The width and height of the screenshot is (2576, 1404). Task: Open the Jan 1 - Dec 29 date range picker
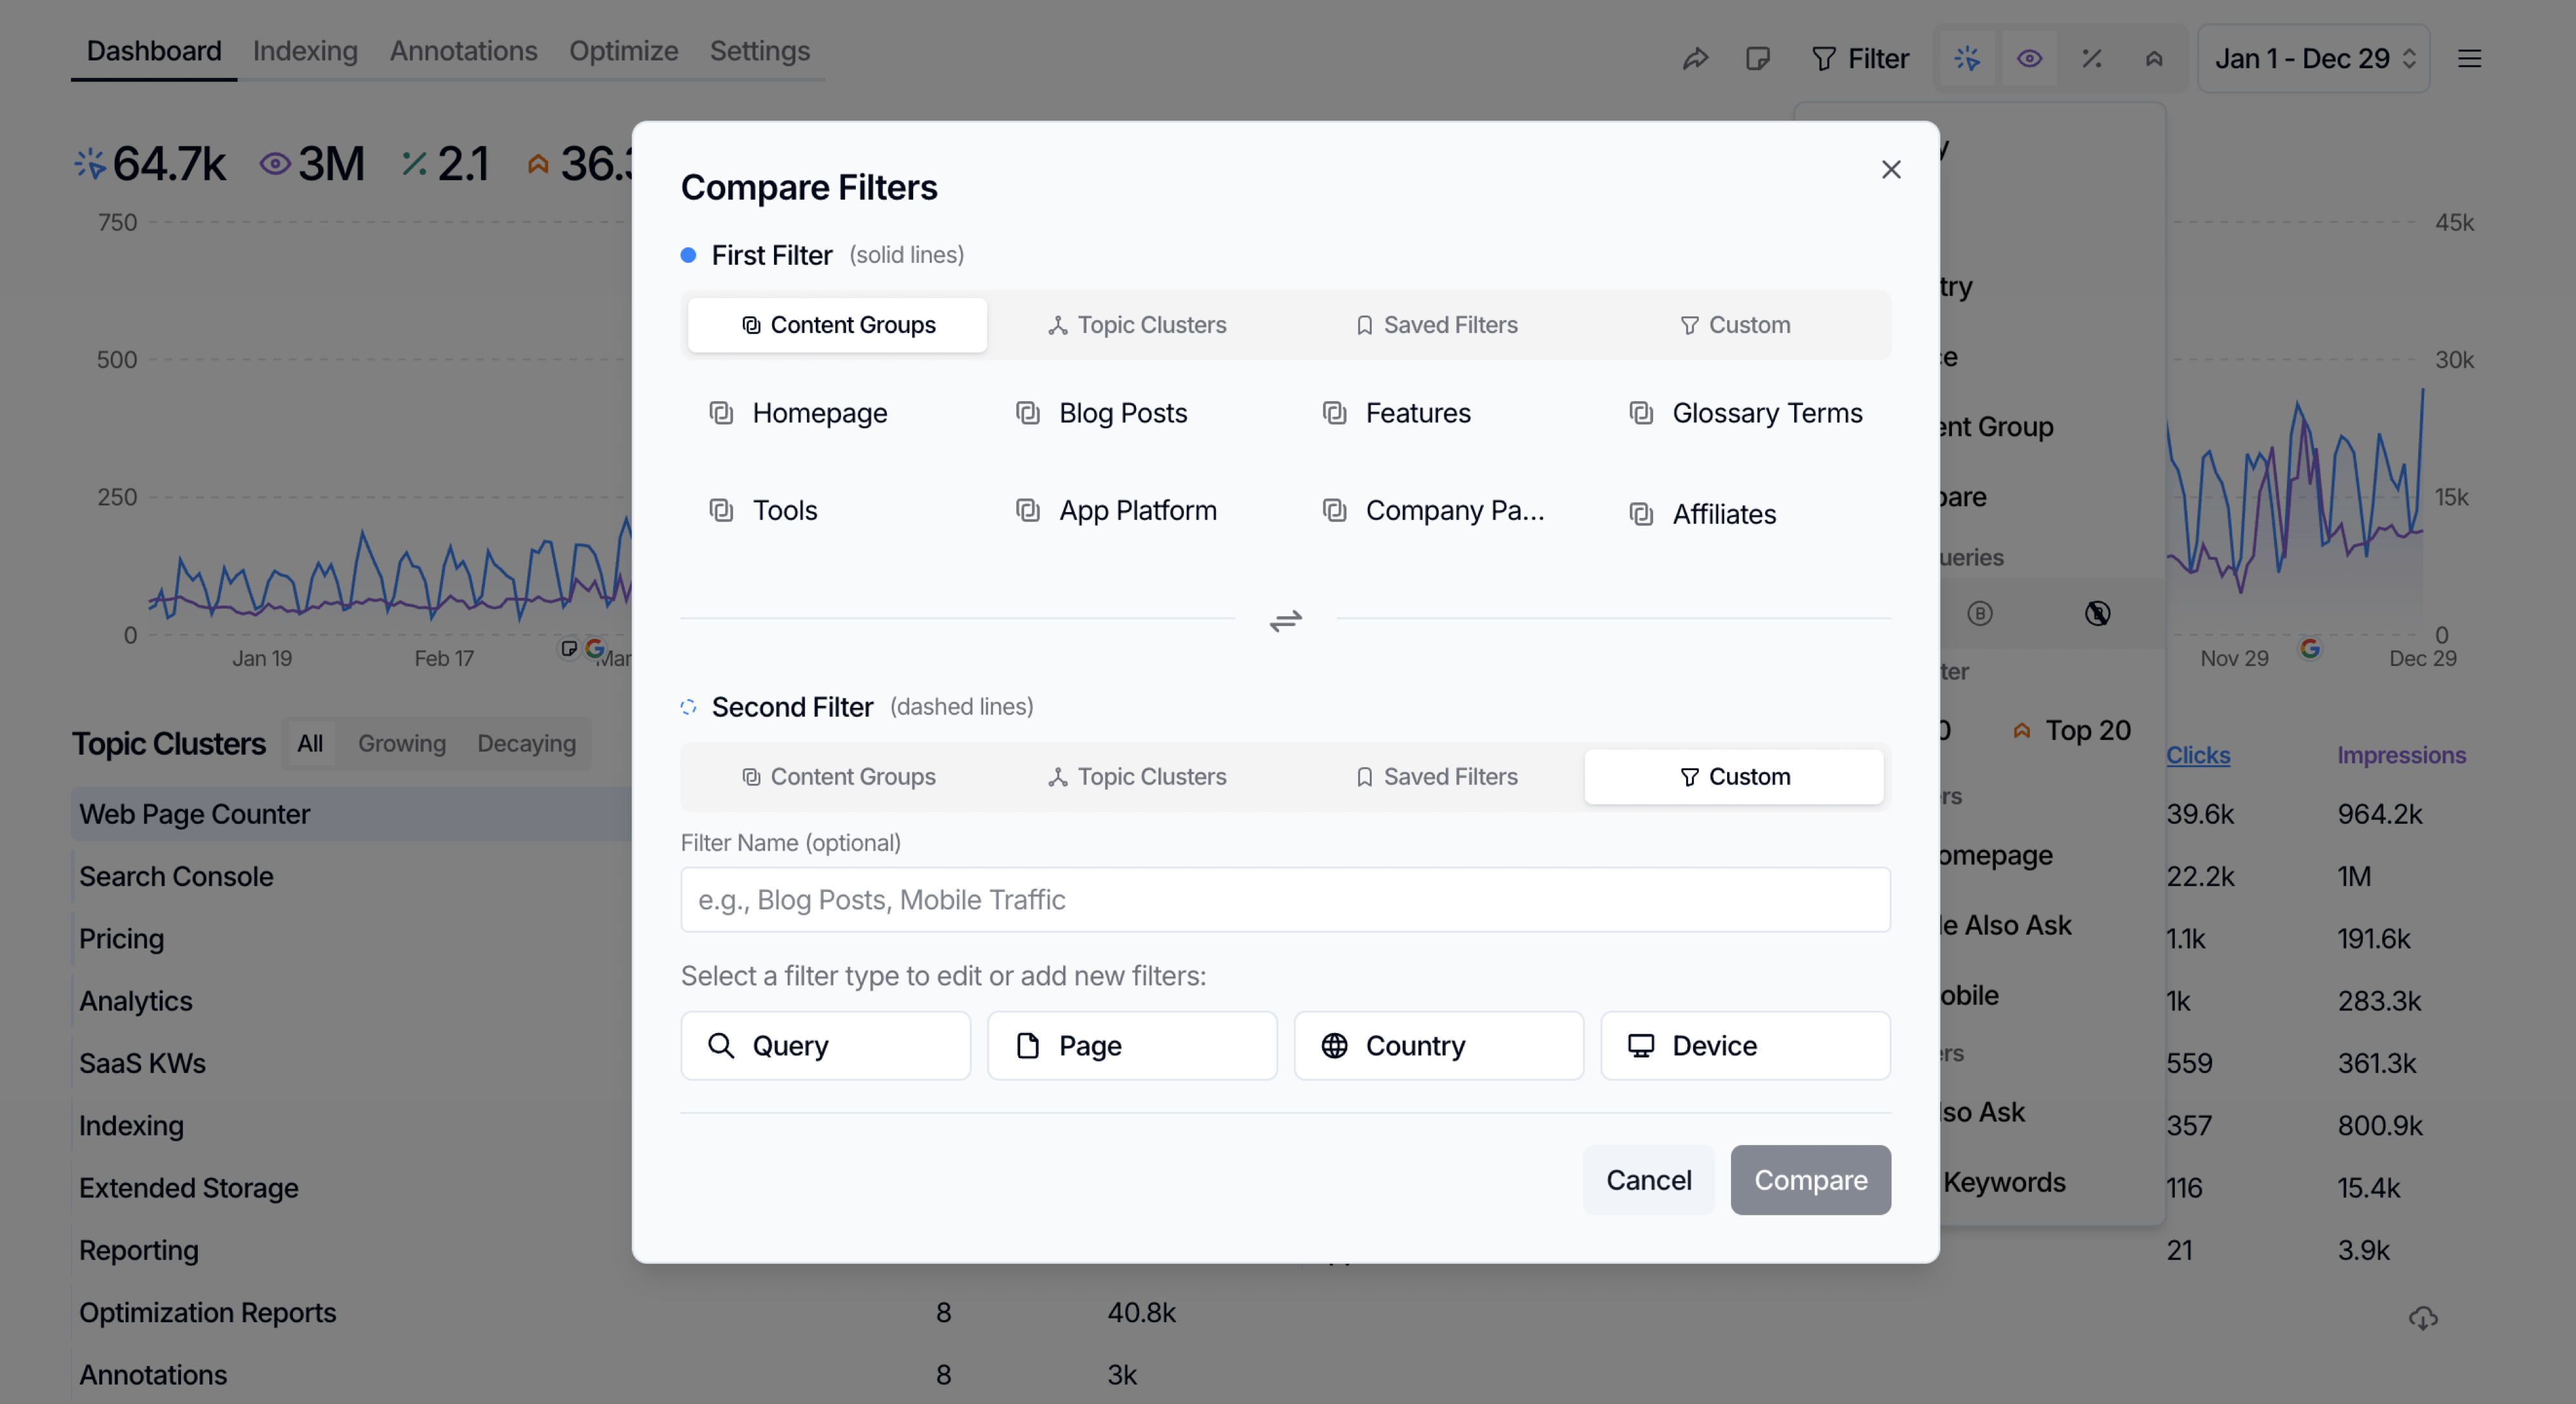click(2313, 58)
